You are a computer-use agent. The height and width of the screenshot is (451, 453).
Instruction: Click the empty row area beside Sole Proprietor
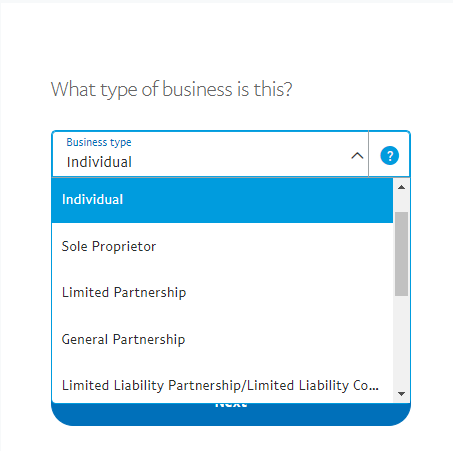coord(273,246)
